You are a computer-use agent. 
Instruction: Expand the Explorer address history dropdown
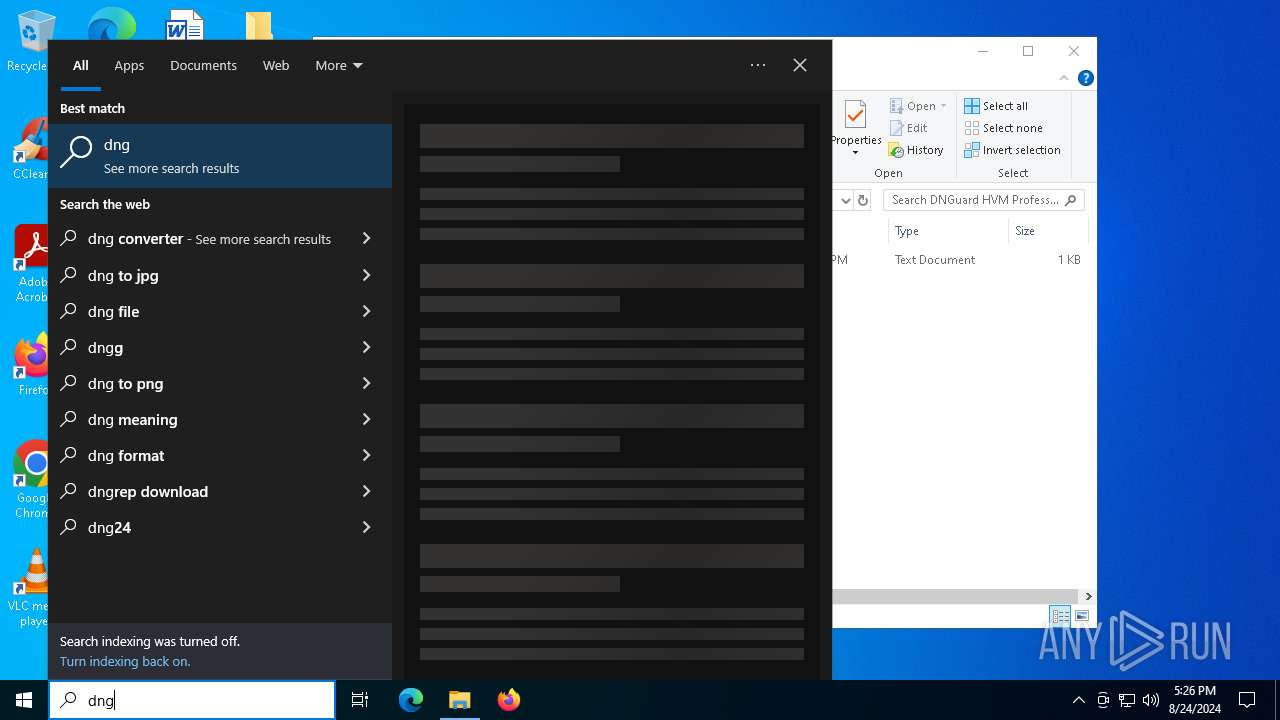click(845, 200)
